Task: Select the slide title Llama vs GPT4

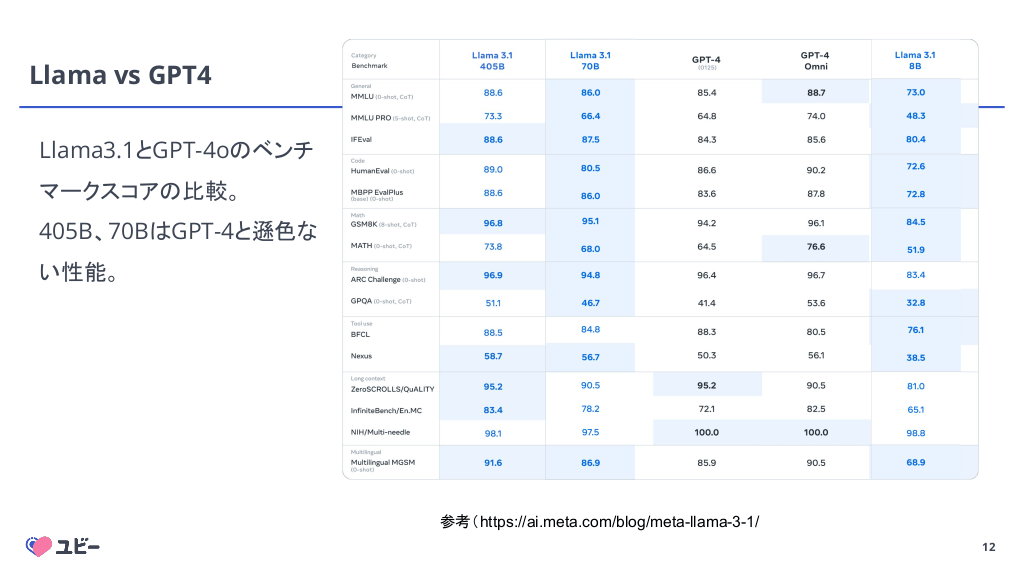Action: tap(120, 74)
